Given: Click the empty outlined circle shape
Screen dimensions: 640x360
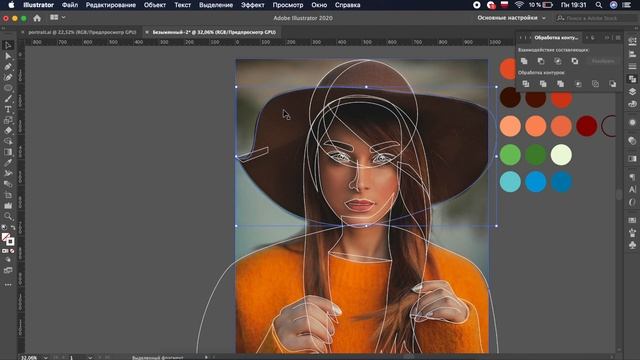Looking at the screenshot, I should pos(609,126).
